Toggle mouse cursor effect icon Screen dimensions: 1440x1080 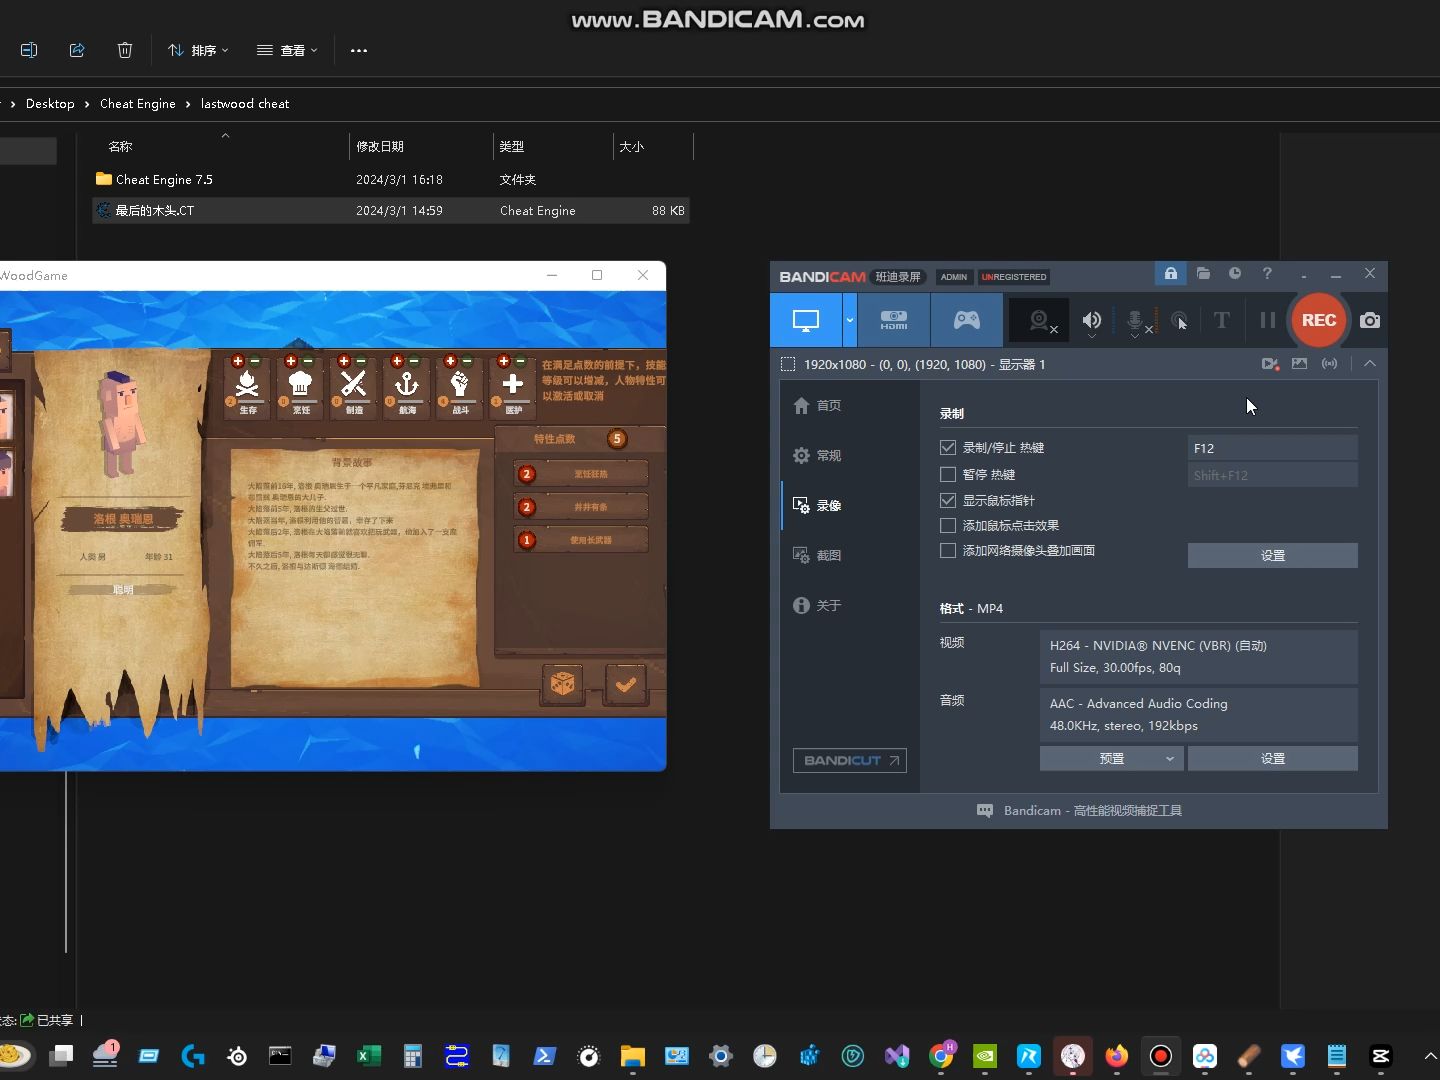(1180, 321)
